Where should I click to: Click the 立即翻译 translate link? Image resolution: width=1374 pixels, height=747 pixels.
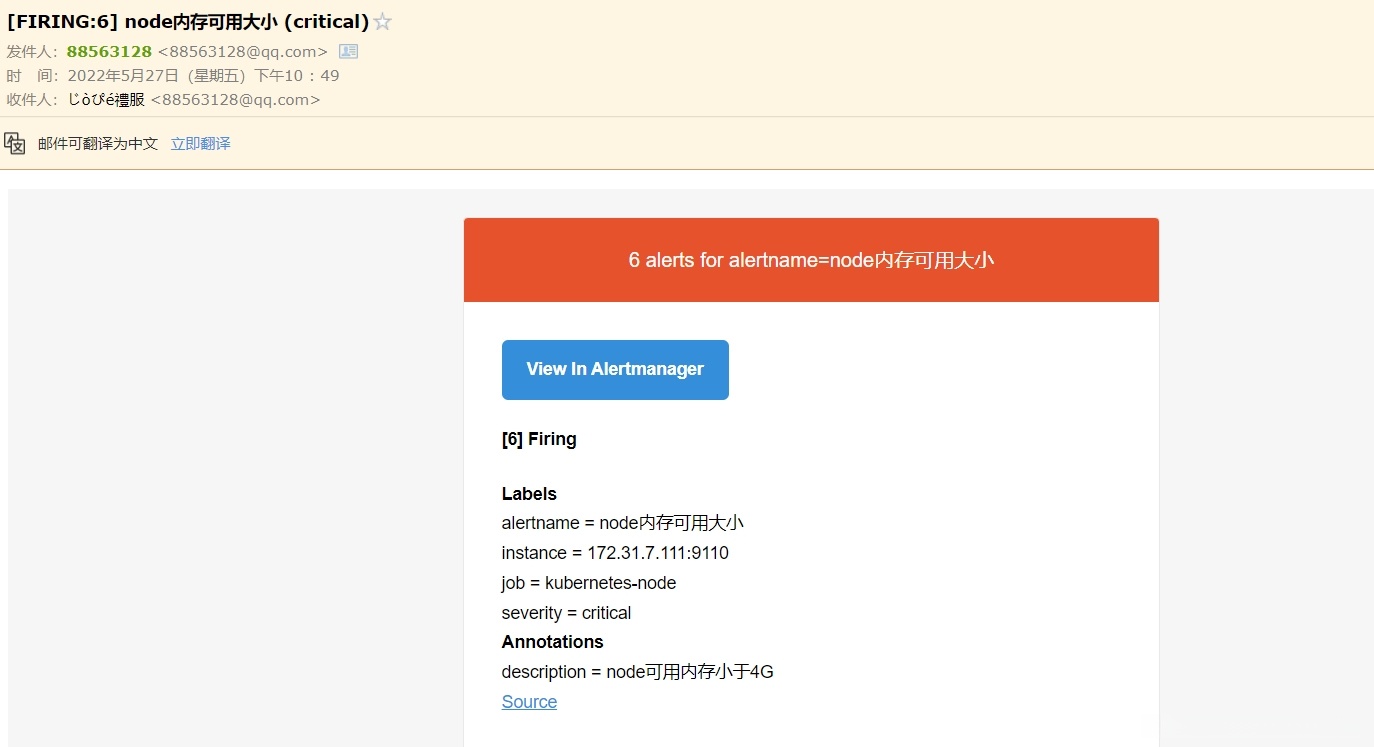[200, 144]
